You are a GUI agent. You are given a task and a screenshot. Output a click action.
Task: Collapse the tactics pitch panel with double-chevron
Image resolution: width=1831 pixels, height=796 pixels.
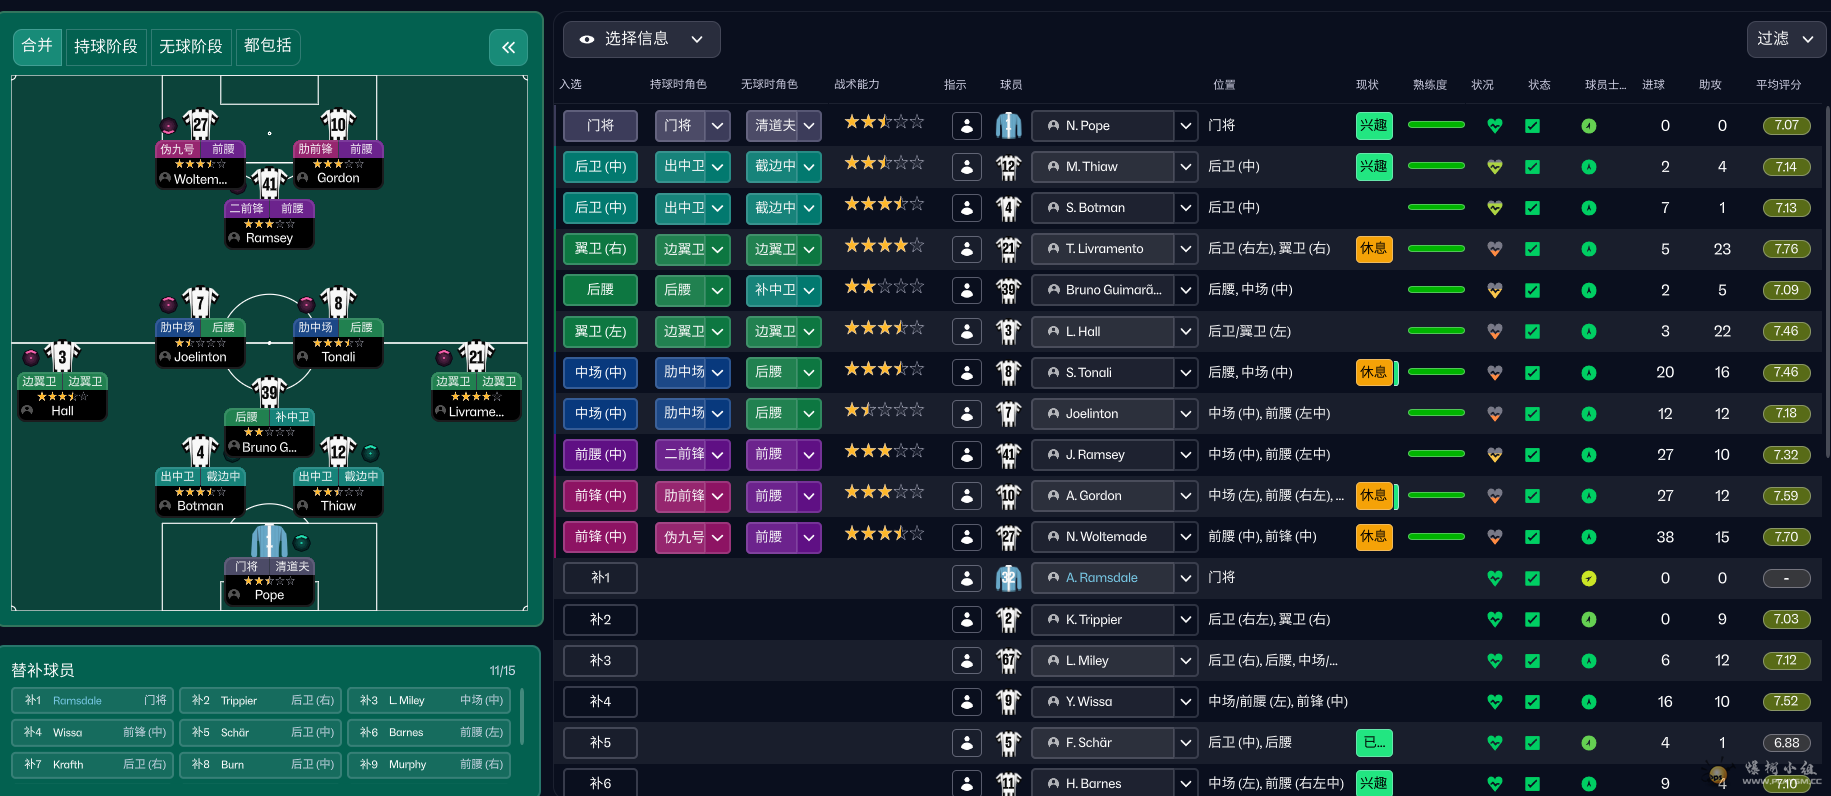coord(508,47)
